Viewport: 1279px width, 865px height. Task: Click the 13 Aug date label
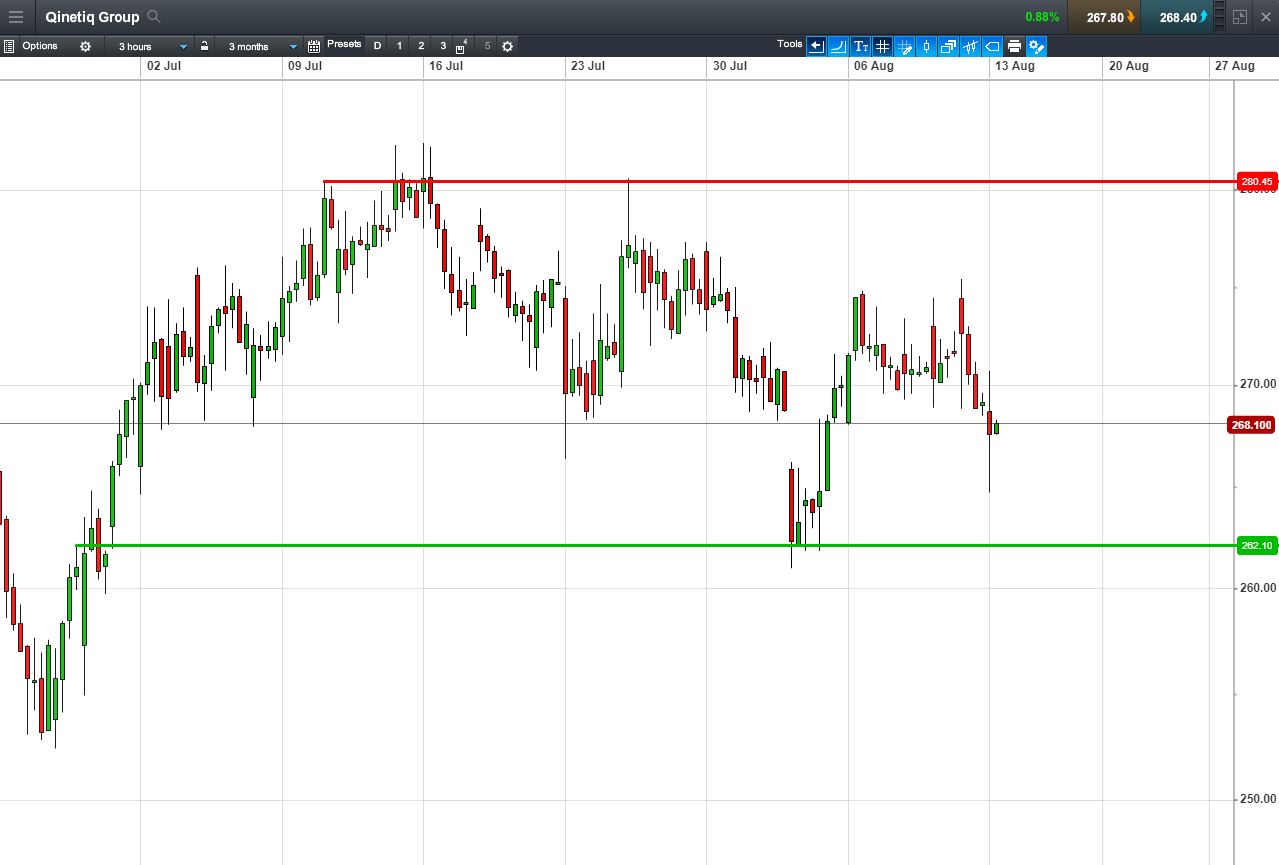[1014, 66]
